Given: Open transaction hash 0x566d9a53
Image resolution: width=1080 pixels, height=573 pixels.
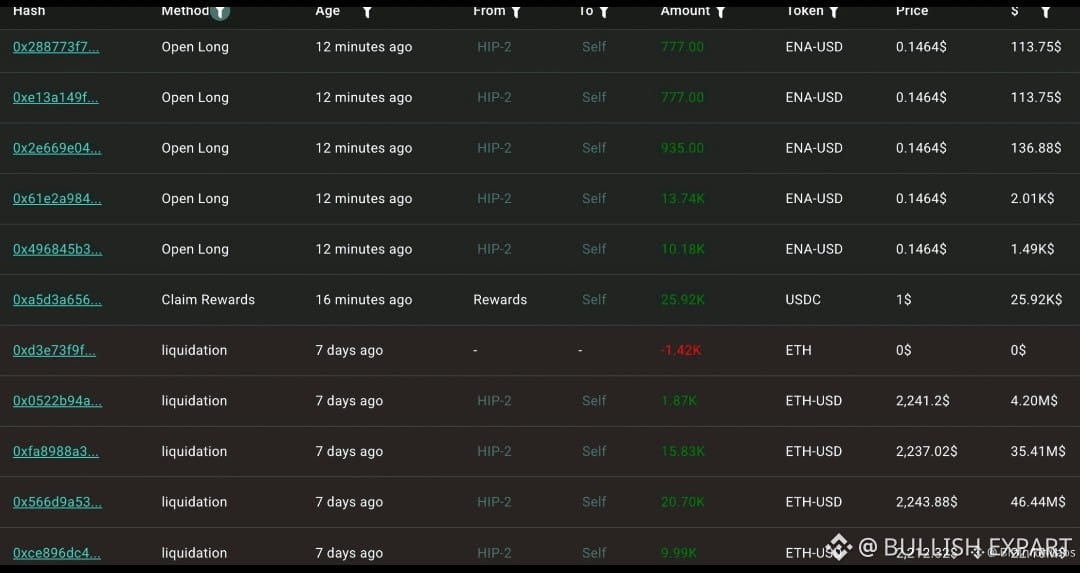Looking at the screenshot, I should pos(57,502).
